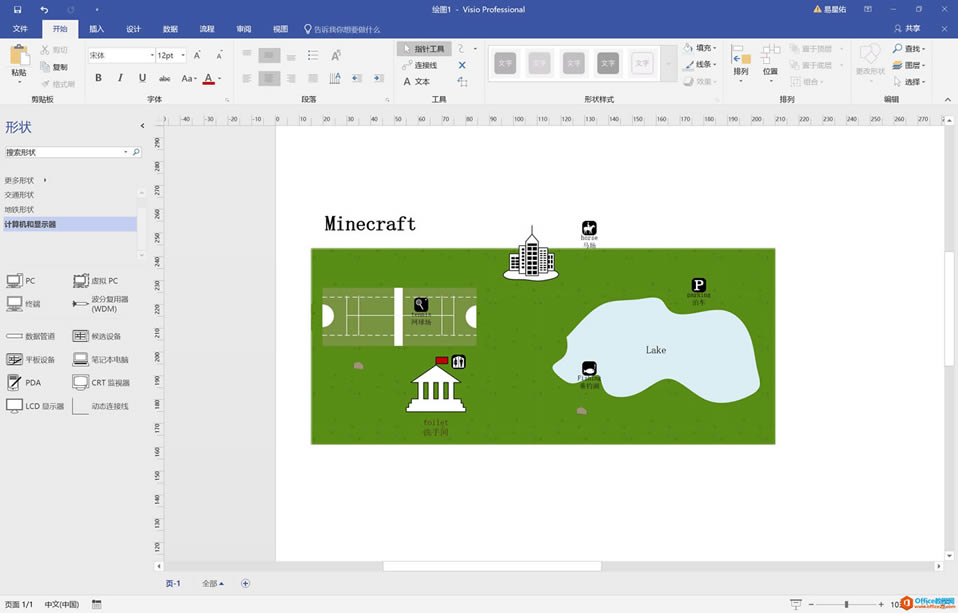Switch to the View (视图) tab
The image size is (958, 613).
coord(280,29)
